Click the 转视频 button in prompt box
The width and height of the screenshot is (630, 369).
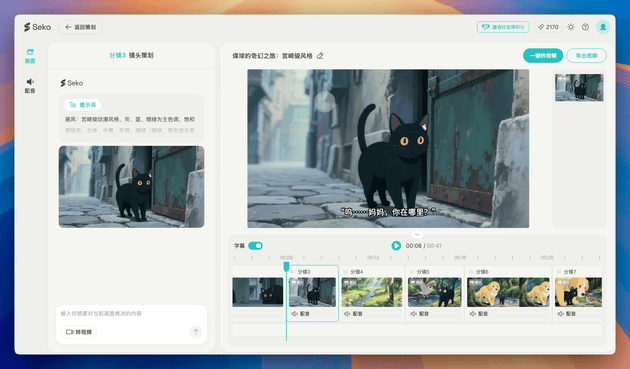(x=79, y=332)
